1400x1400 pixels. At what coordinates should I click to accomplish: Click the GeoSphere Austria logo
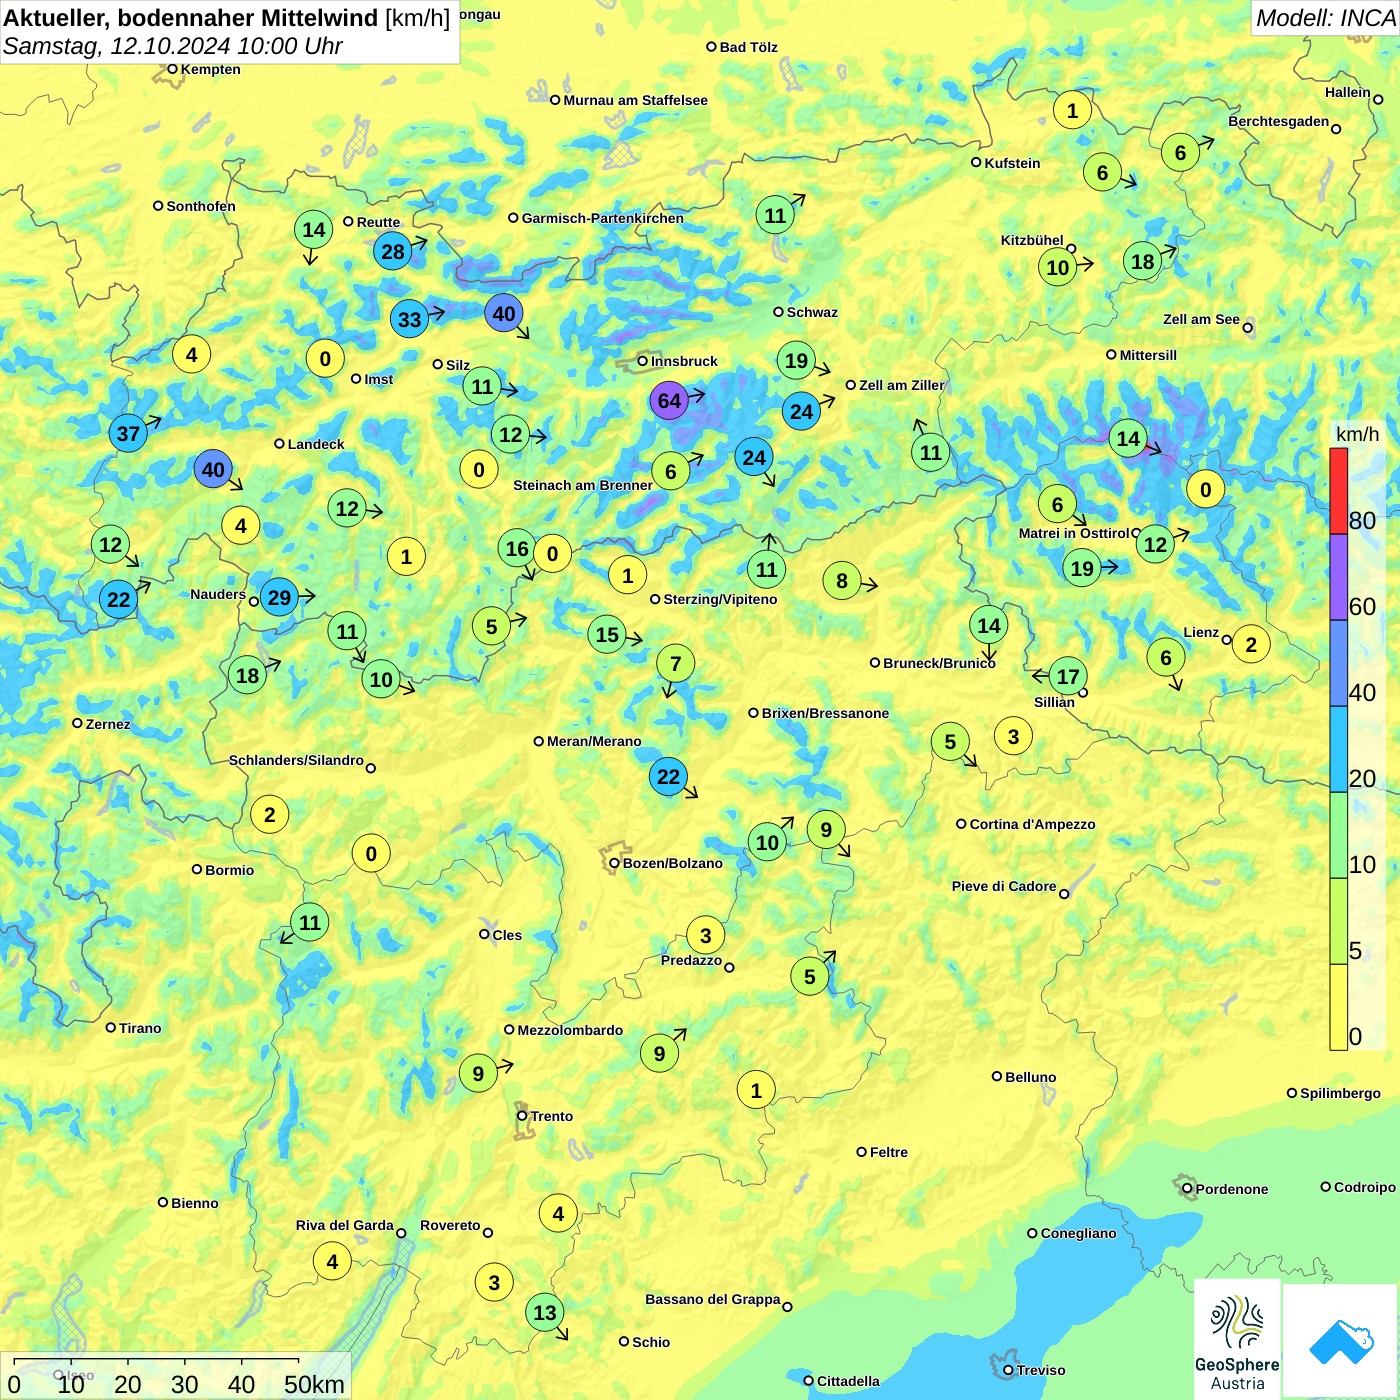coord(1237,1338)
